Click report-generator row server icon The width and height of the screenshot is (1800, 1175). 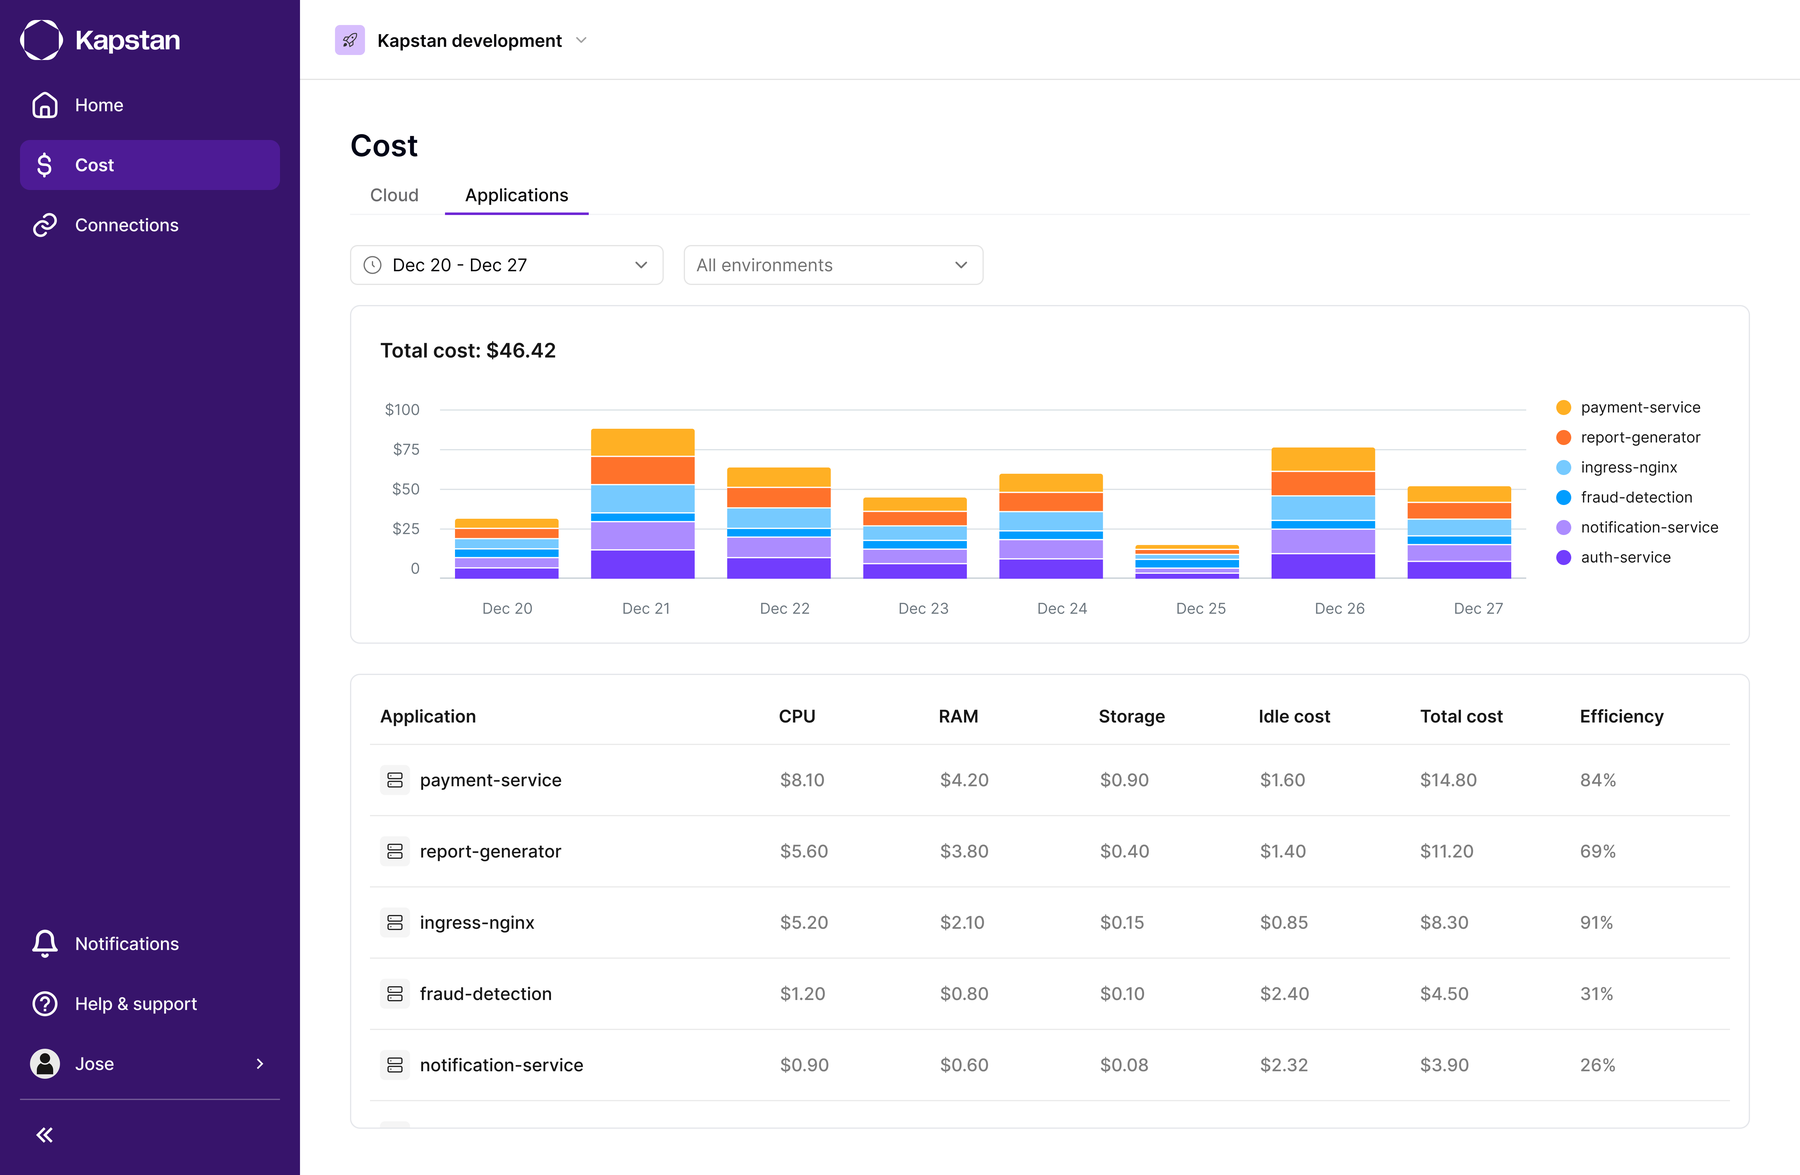click(395, 851)
